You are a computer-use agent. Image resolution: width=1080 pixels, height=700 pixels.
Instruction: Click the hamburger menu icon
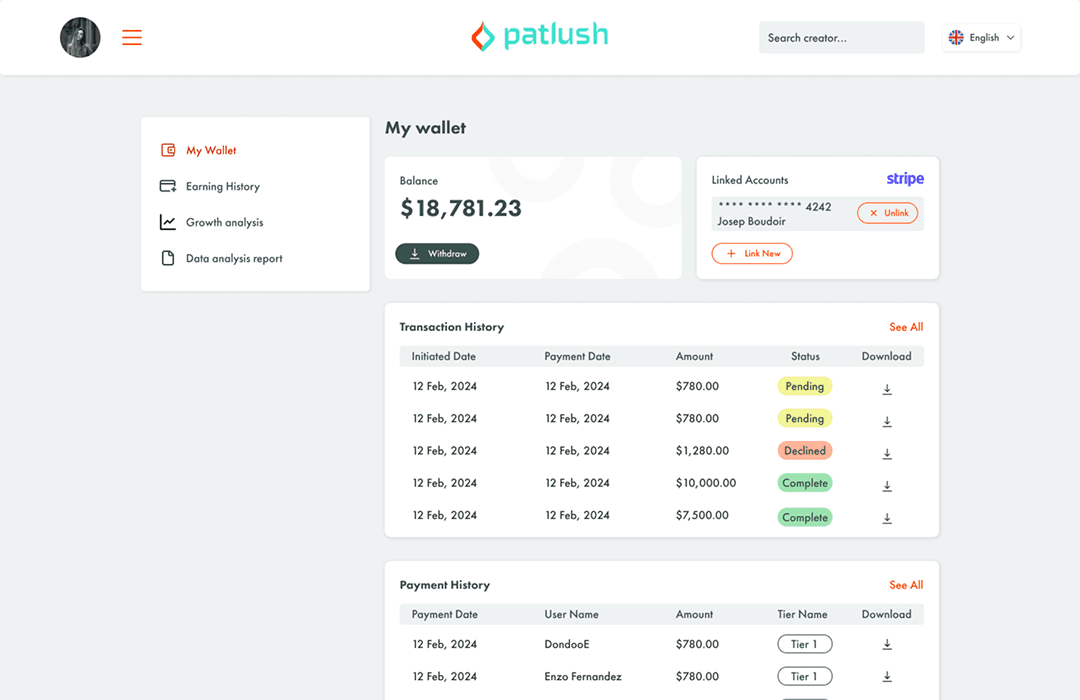pyautogui.click(x=131, y=37)
